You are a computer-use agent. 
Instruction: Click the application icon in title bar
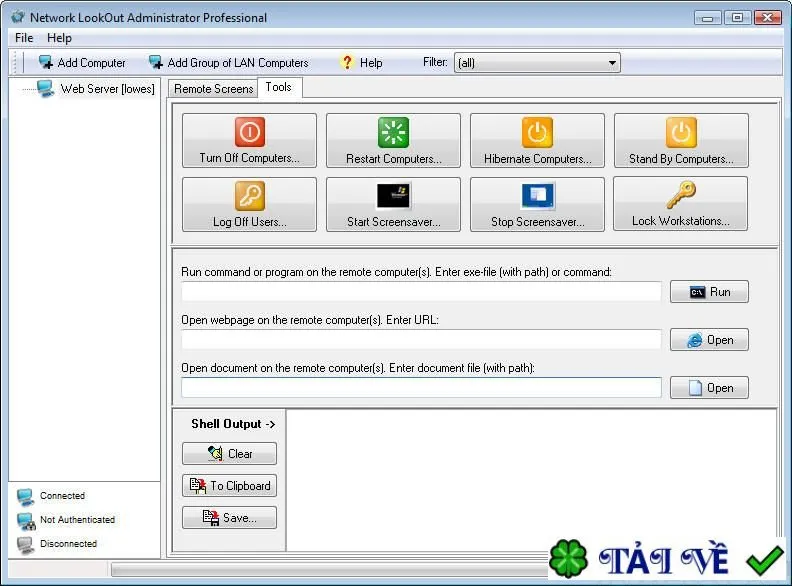pyautogui.click(x=18, y=17)
